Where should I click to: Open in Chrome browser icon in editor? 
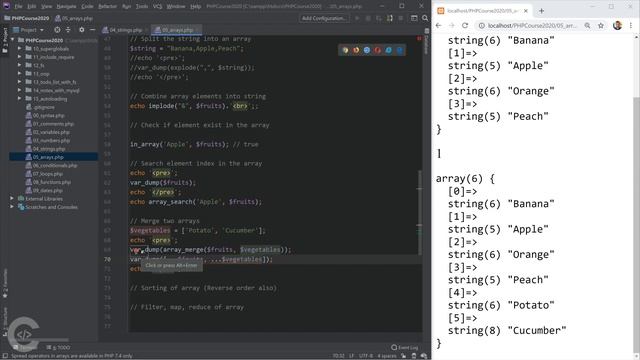pyautogui.click(x=345, y=50)
